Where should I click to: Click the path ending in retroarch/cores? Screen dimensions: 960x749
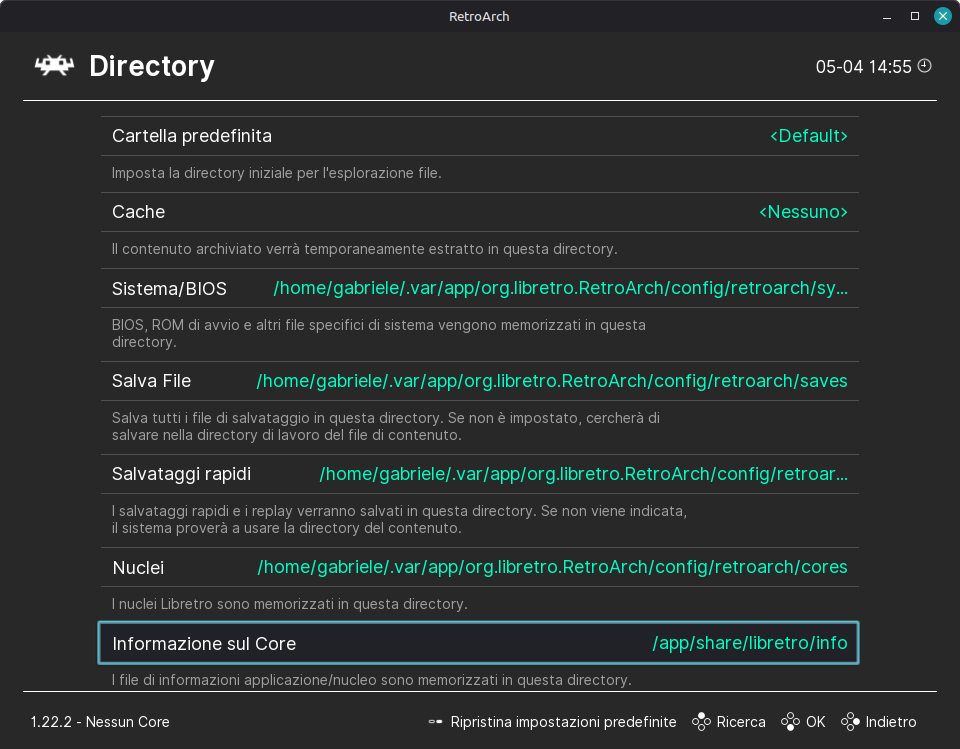coord(552,567)
